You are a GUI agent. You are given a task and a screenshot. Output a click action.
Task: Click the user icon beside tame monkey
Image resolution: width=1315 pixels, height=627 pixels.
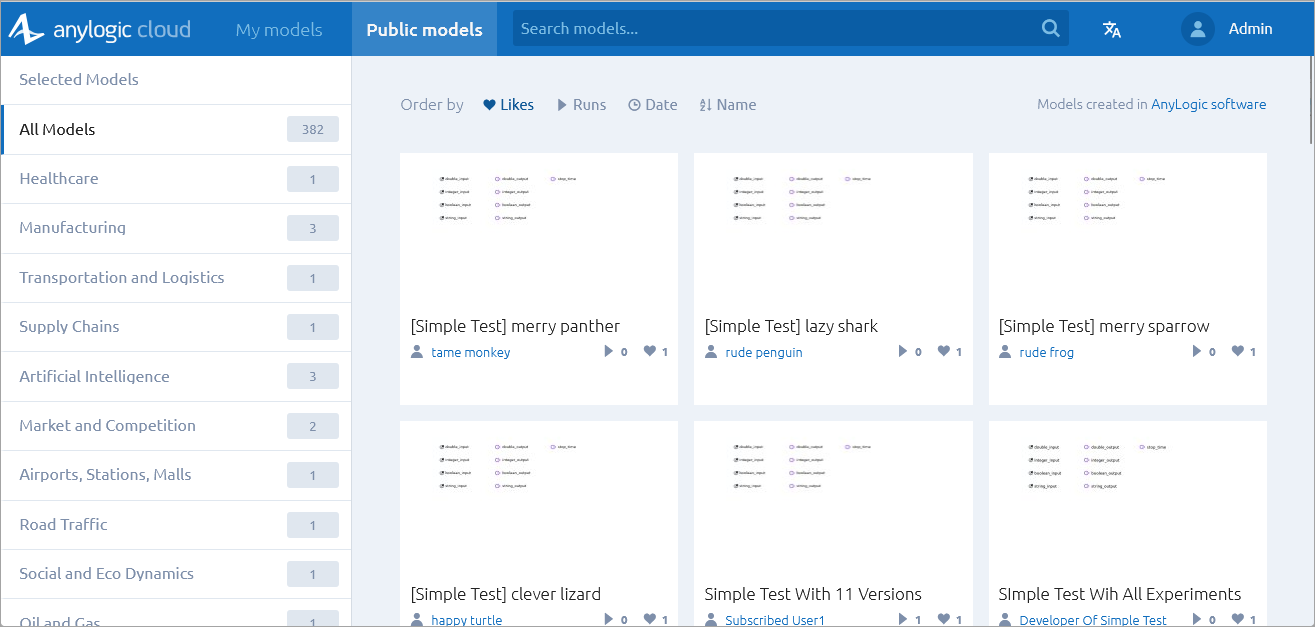pyautogui.click(x=417, y=352)
